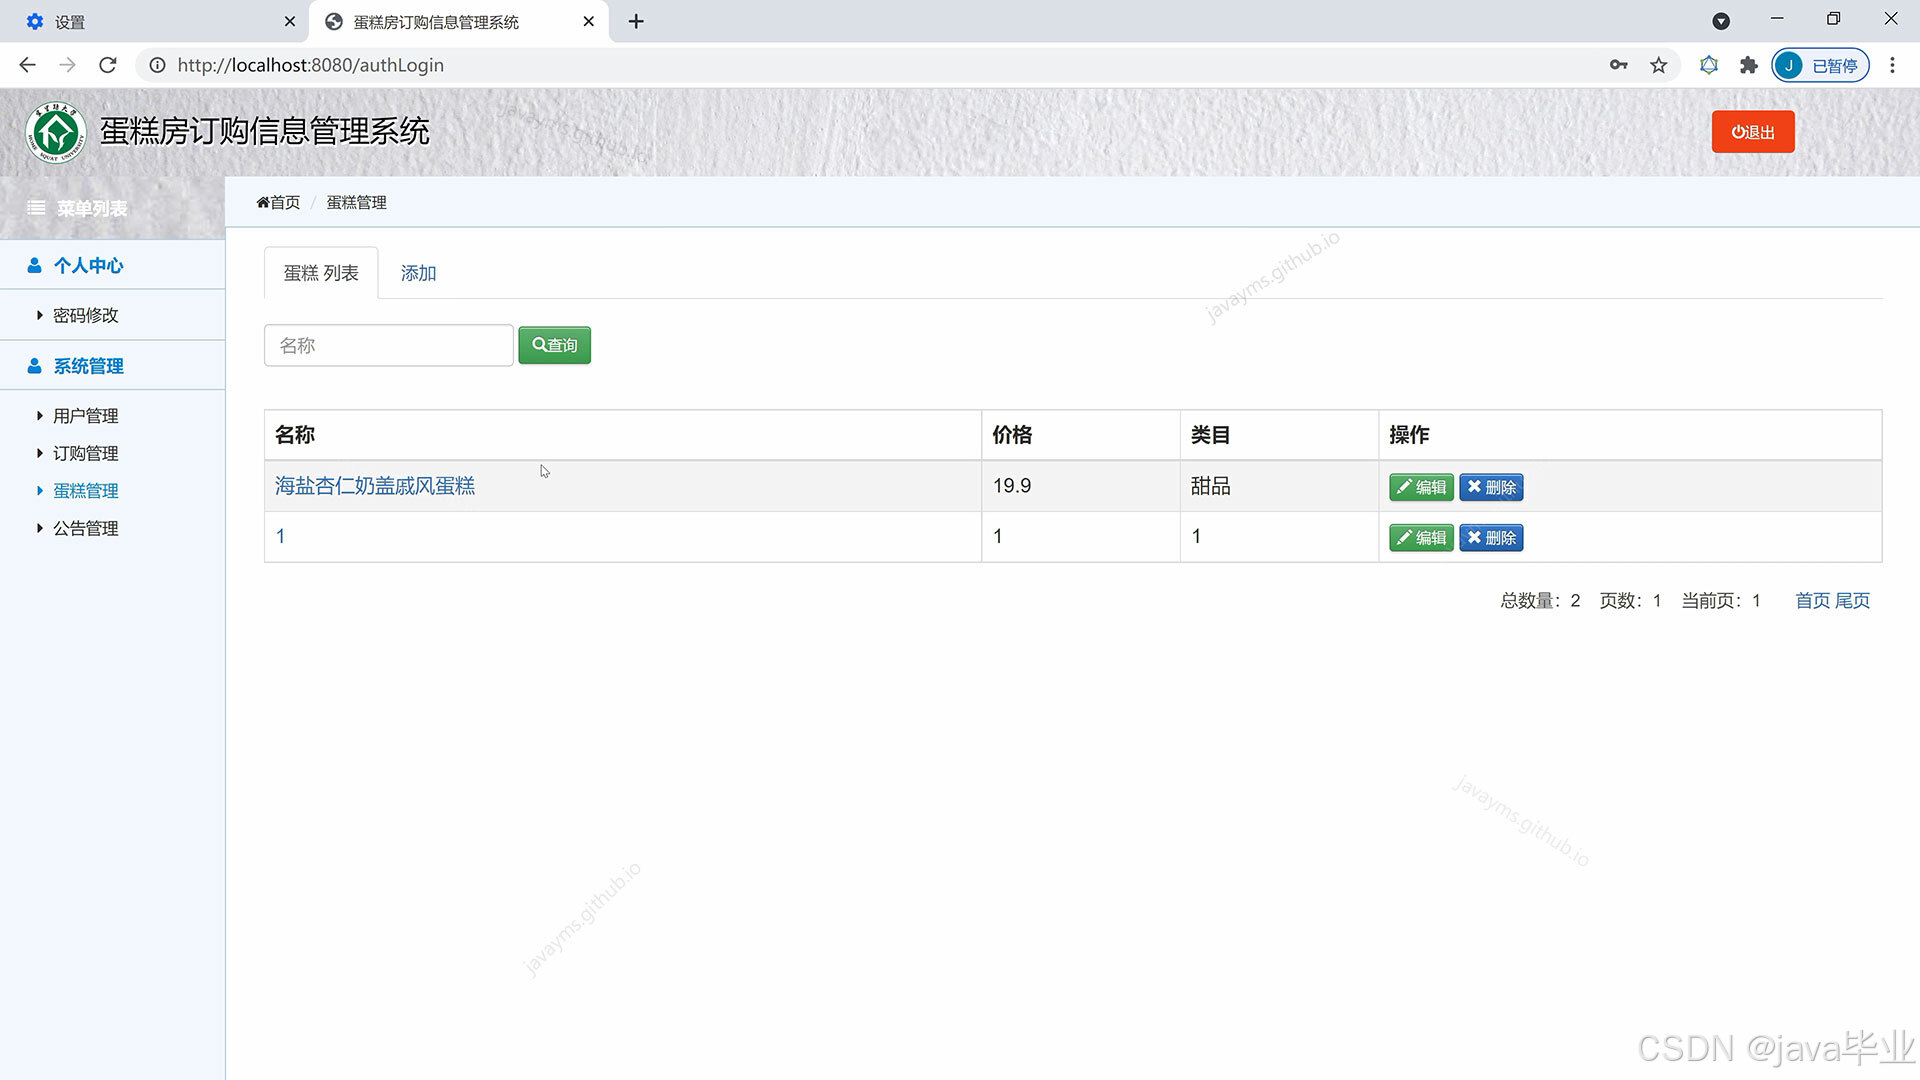
Task: Open 公告管理 in the sidebar
Action: 85,529
